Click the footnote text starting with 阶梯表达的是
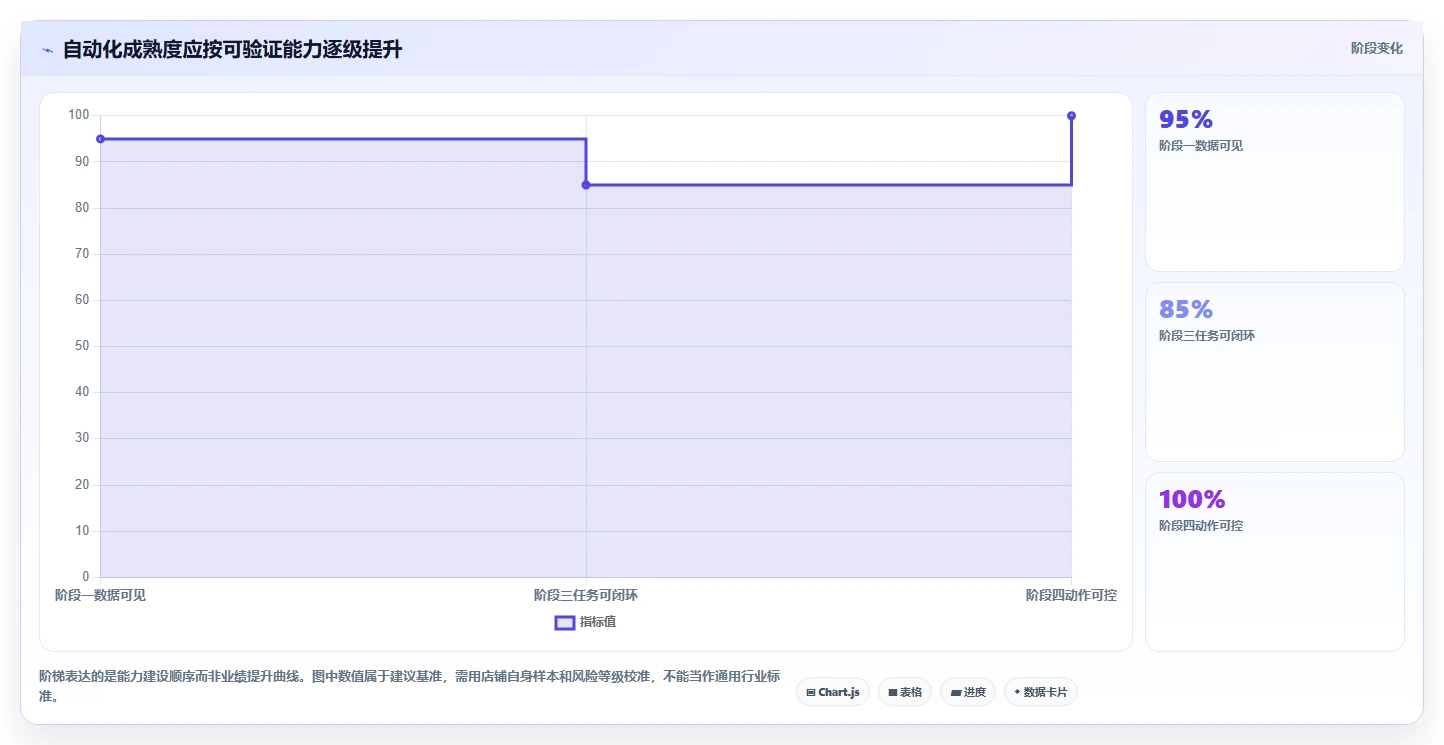Viewport: 1444px width, 745px height. pyautogui.click(x=409, y=687)
